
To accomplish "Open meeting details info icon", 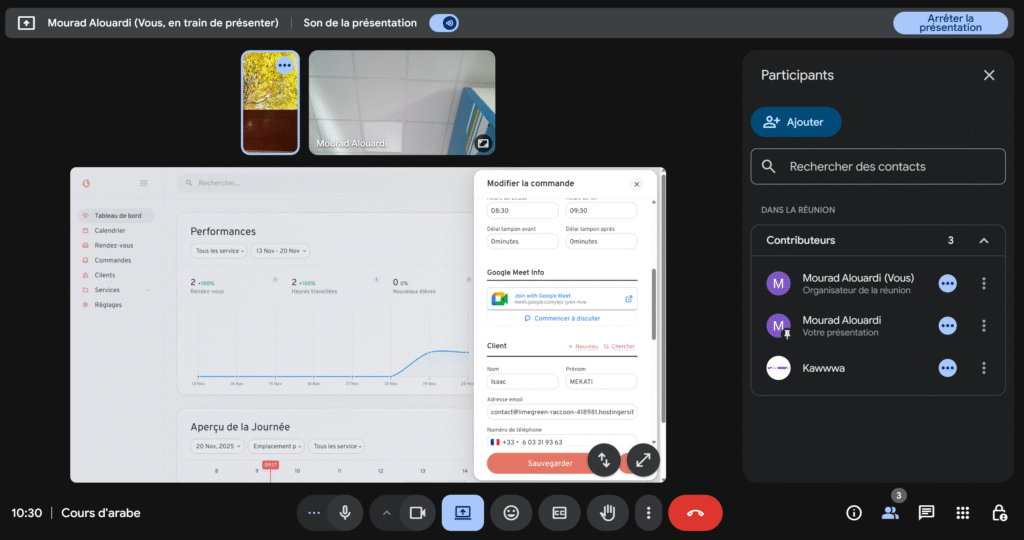I will [x=853, y=513].
